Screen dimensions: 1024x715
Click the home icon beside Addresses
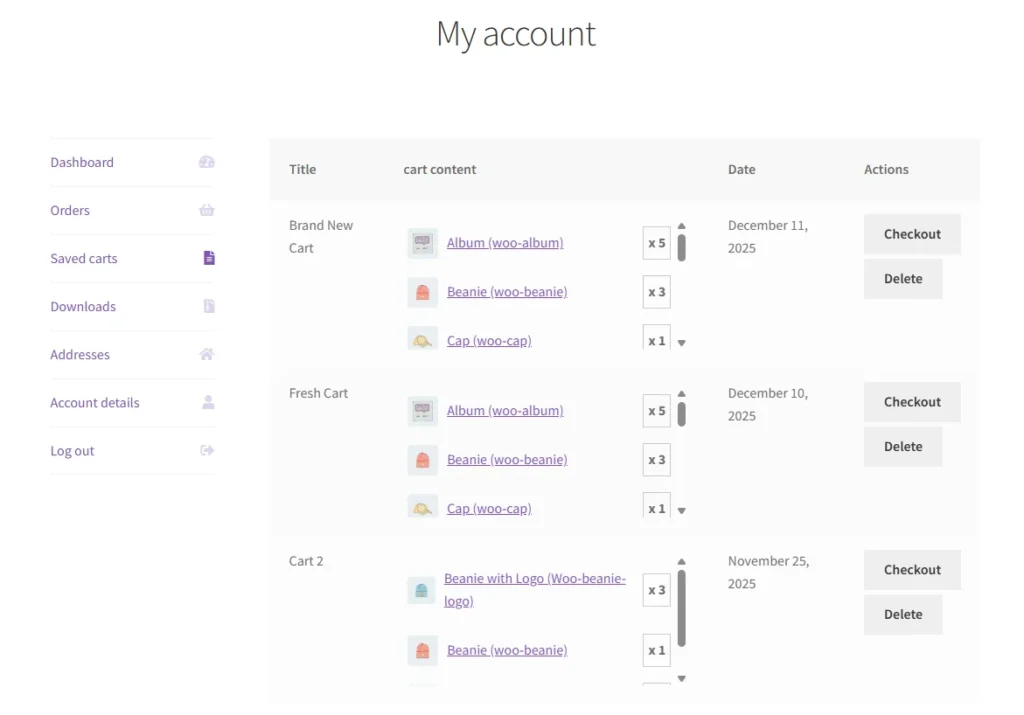tap(206, 354)
